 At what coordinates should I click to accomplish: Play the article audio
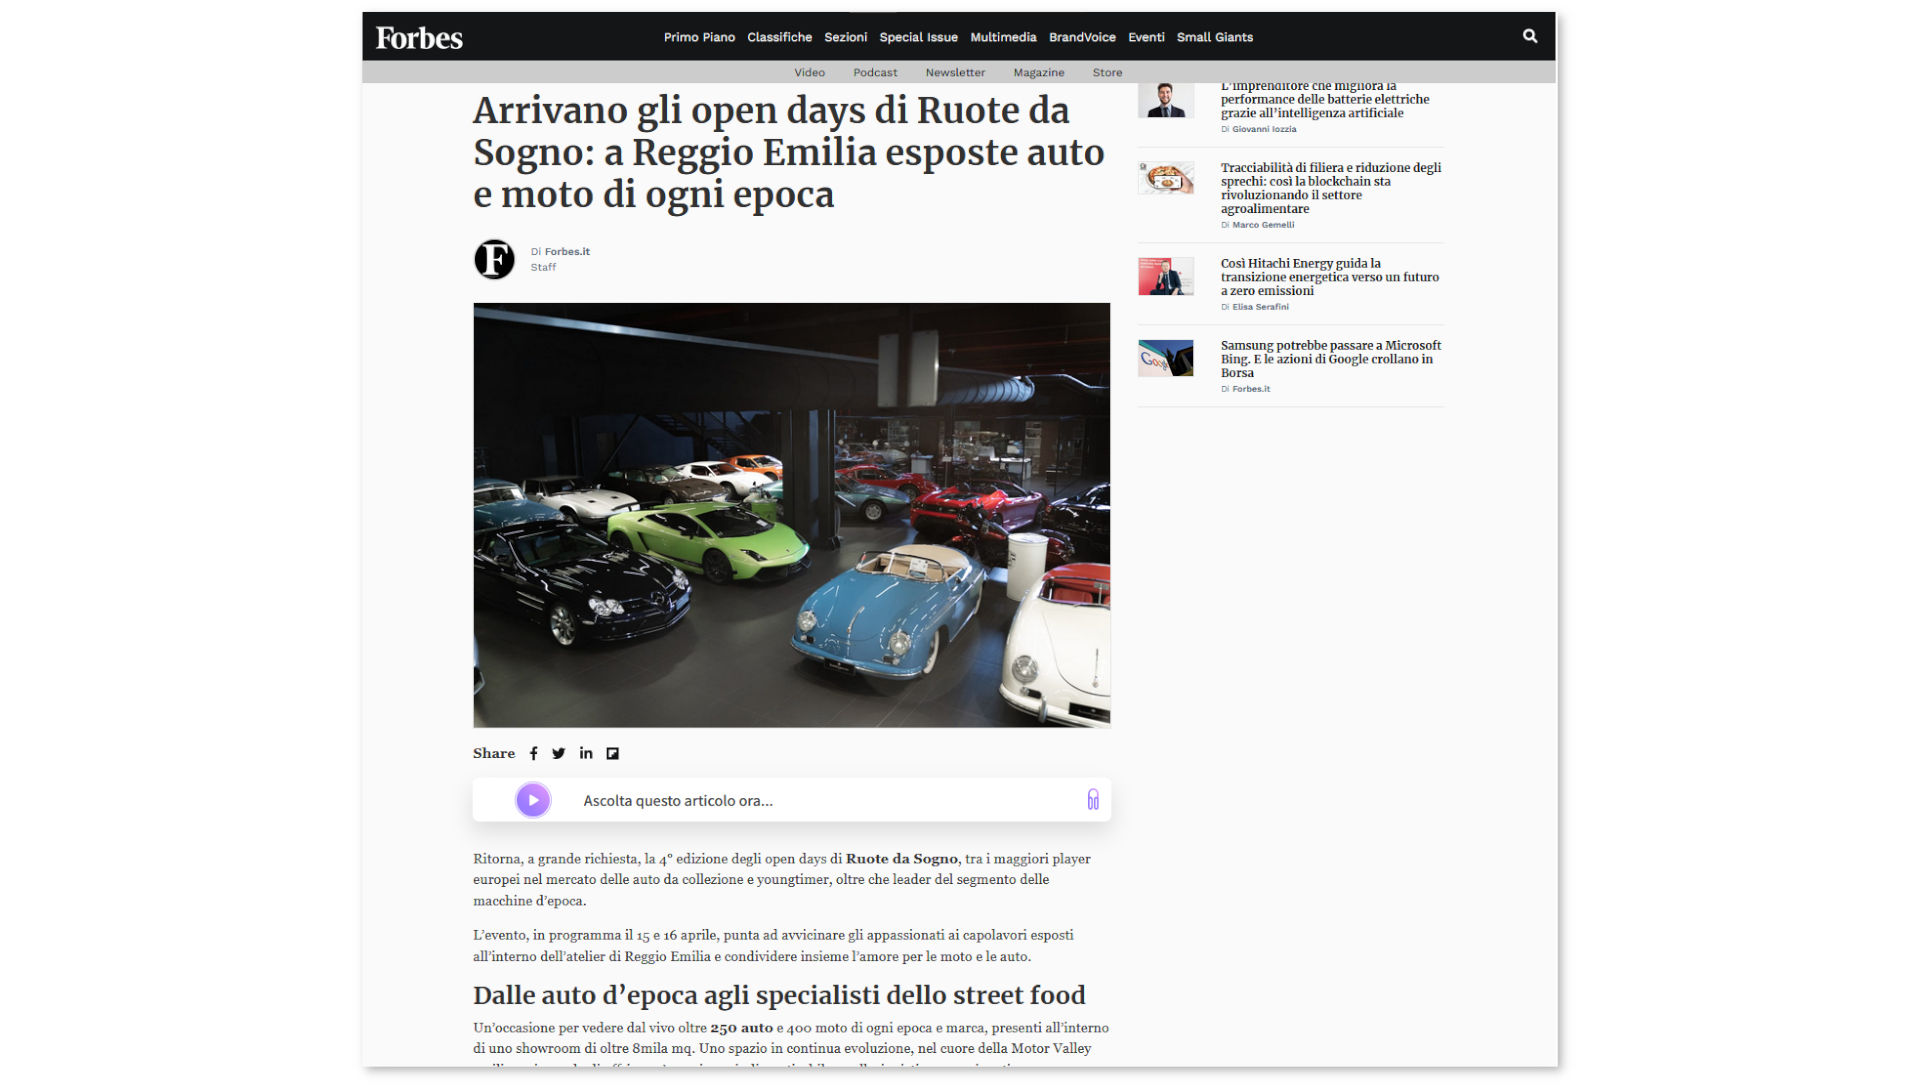point(533,800)
